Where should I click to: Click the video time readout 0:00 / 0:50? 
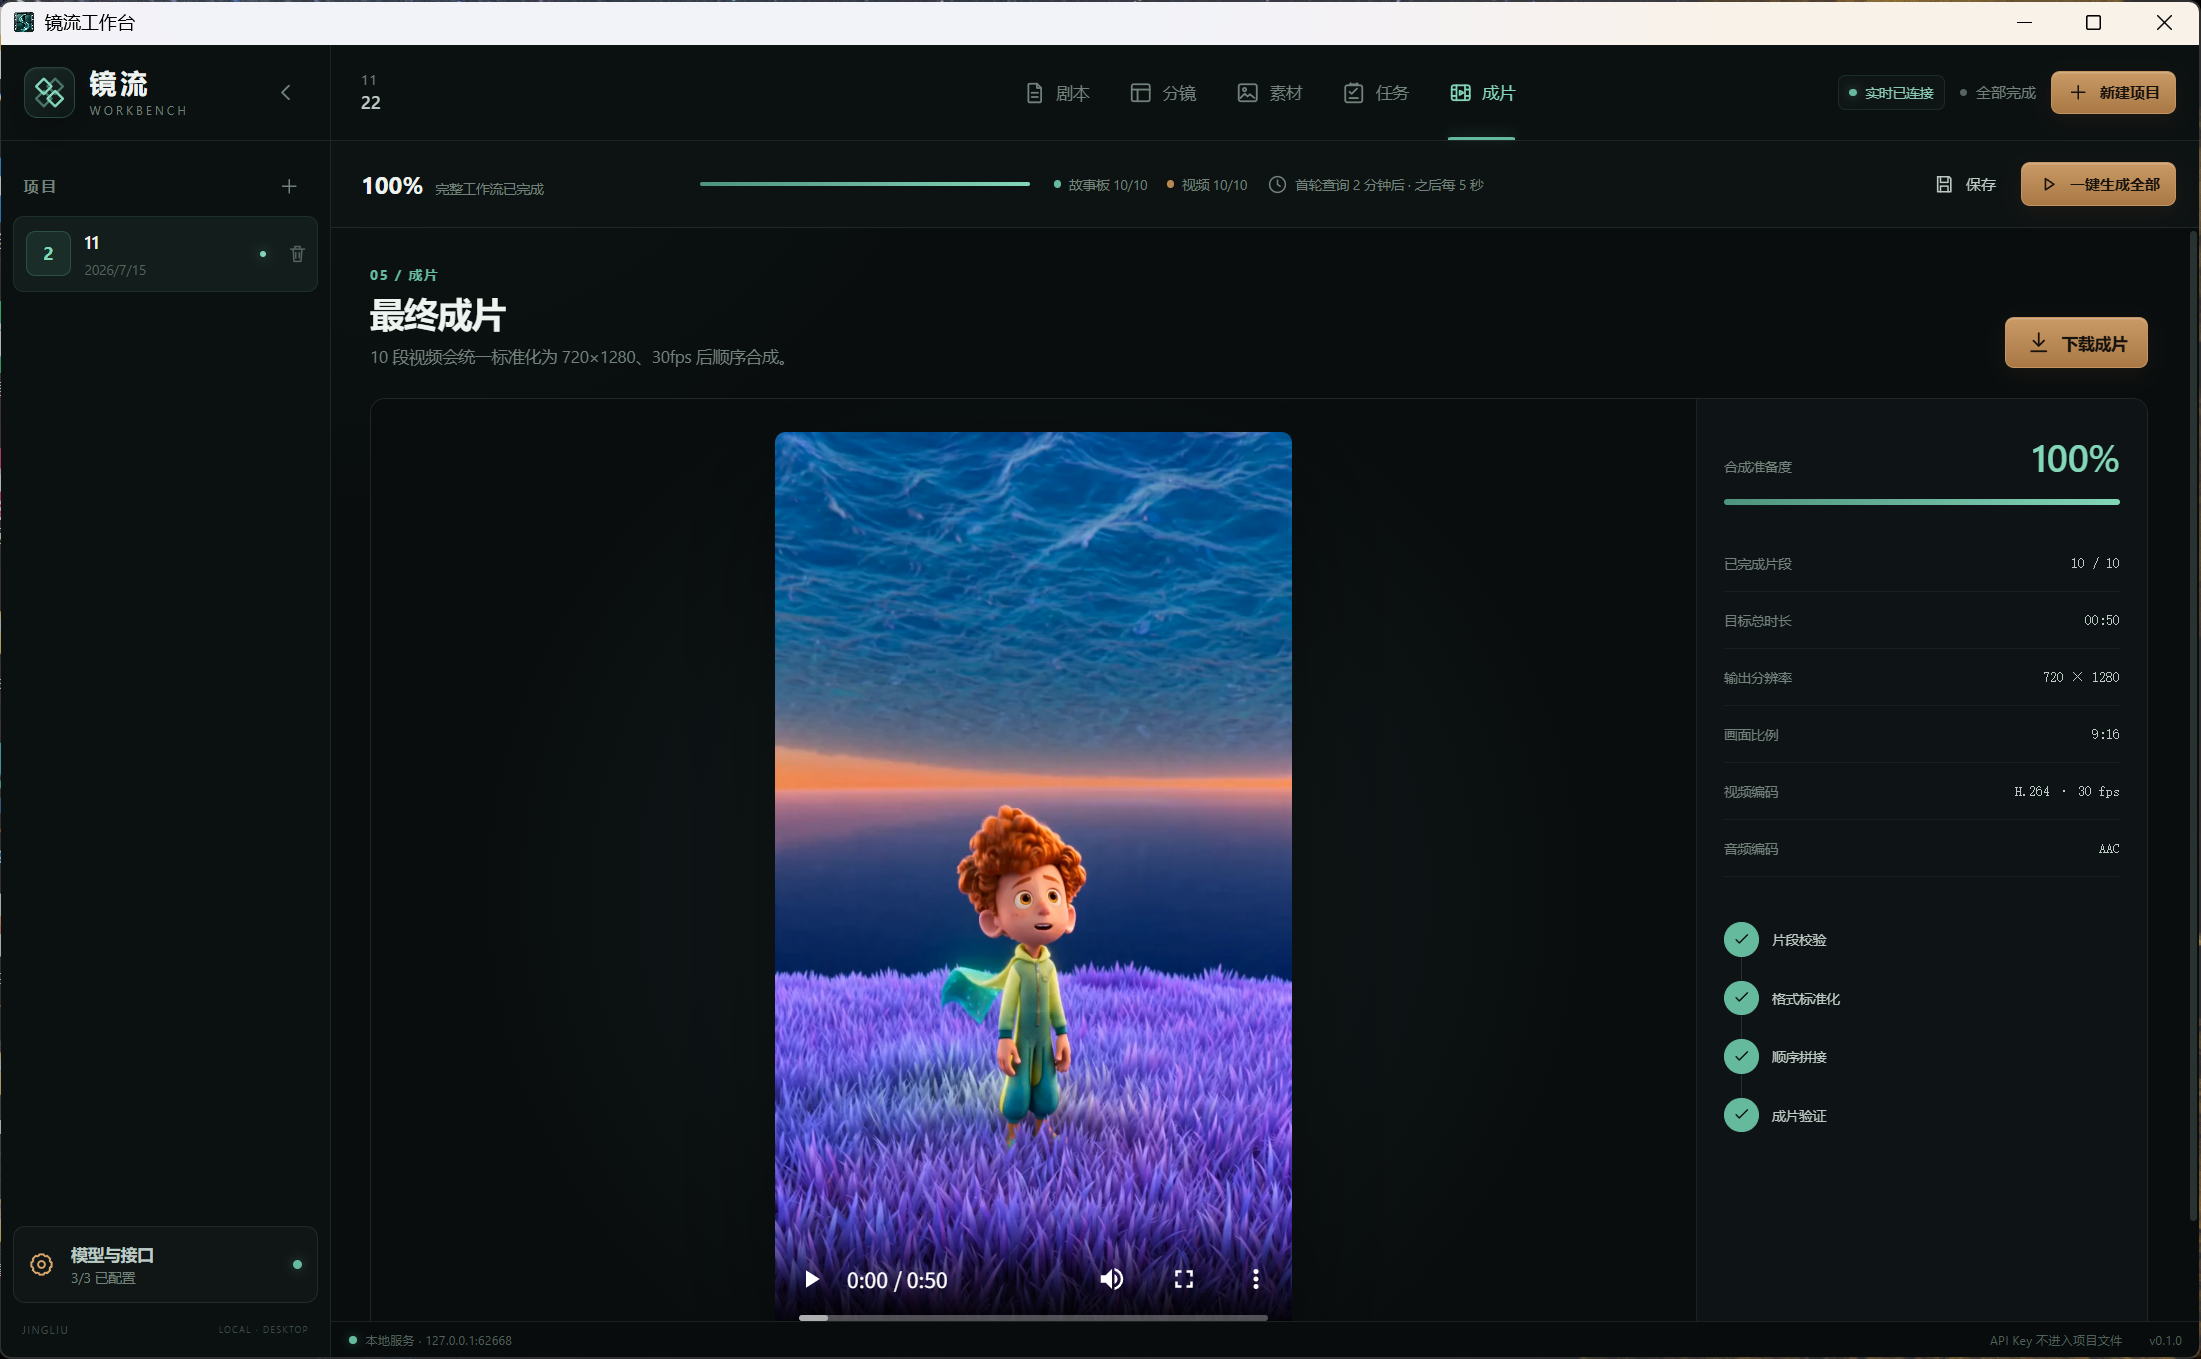[897, 1280]
